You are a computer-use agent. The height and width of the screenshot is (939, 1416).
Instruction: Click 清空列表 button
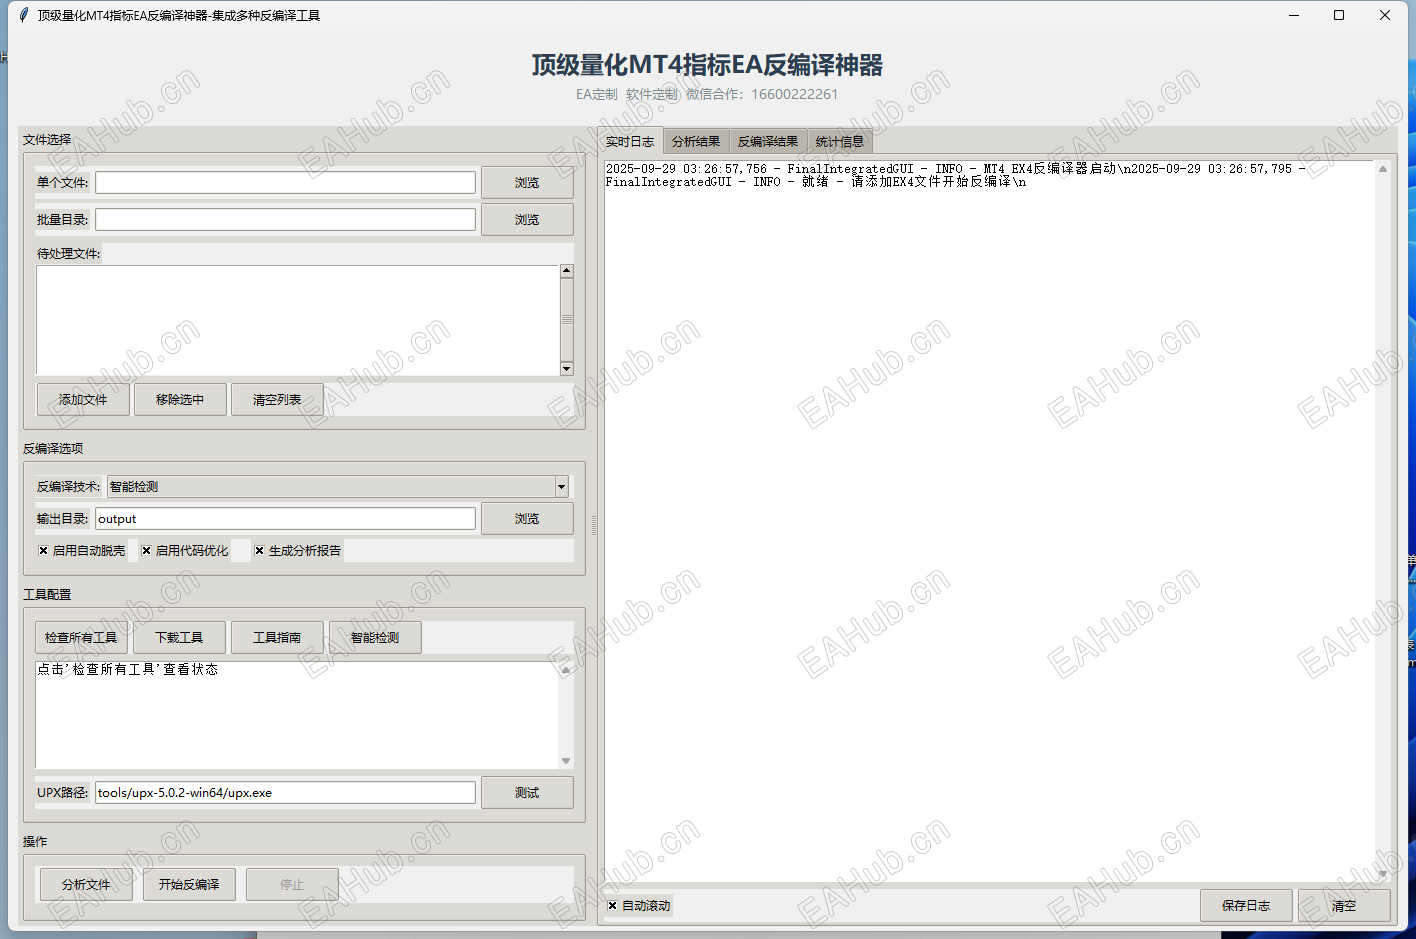277,400
